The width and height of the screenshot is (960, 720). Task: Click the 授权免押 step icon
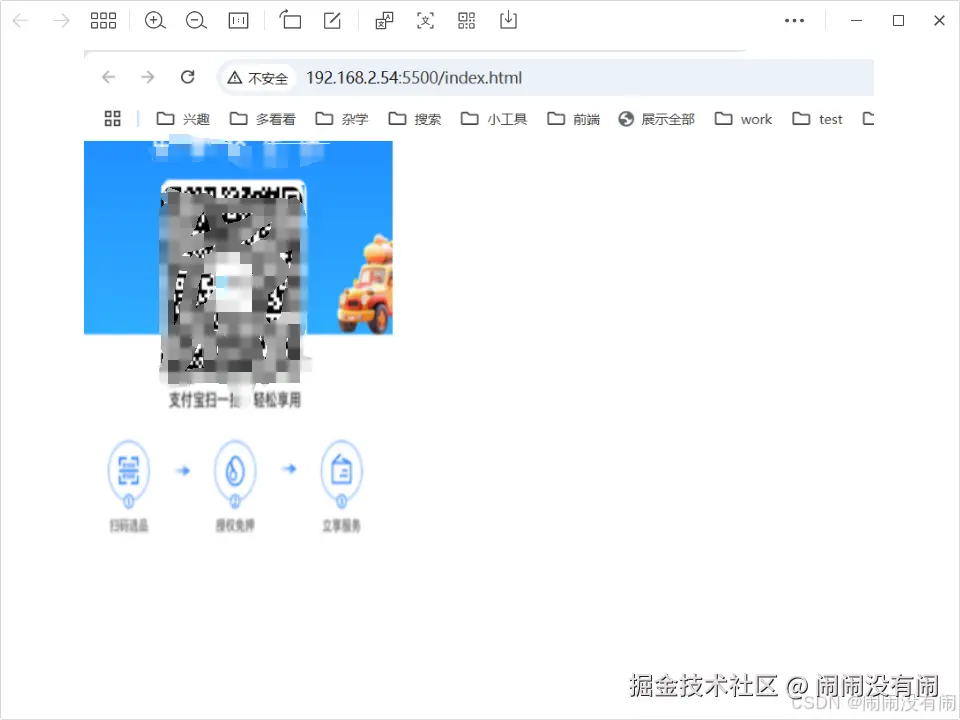[x=235, y=470]
